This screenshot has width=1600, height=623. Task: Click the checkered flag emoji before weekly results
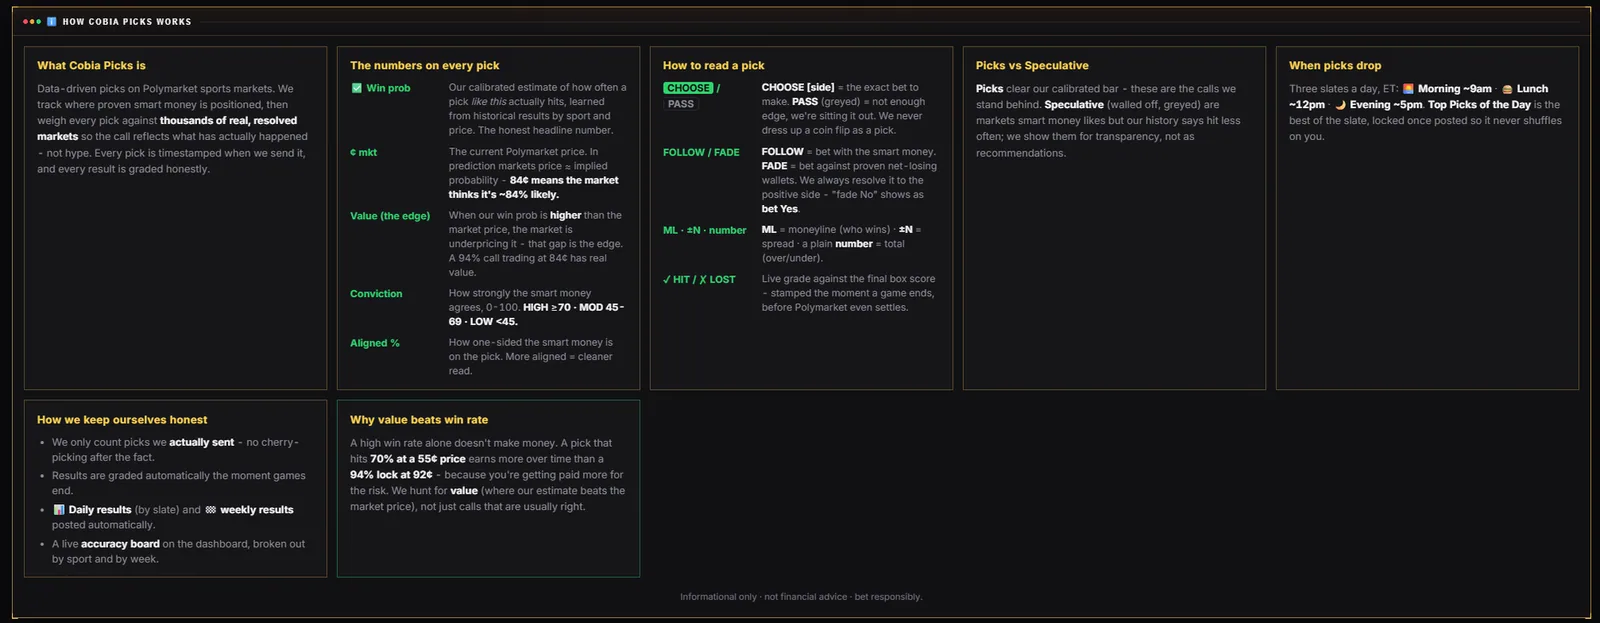(x=210, y=510)
